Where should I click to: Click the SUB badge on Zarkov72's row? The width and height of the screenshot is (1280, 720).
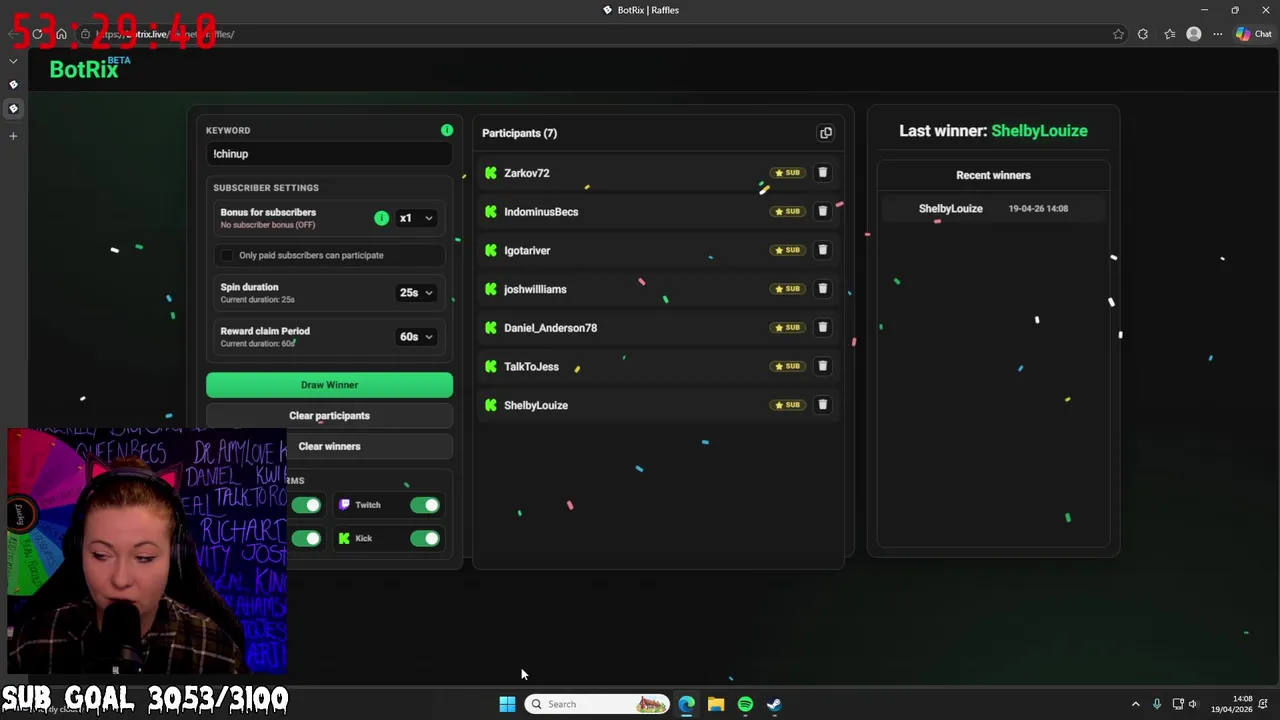pyautogui.click(x=787, y=173)
